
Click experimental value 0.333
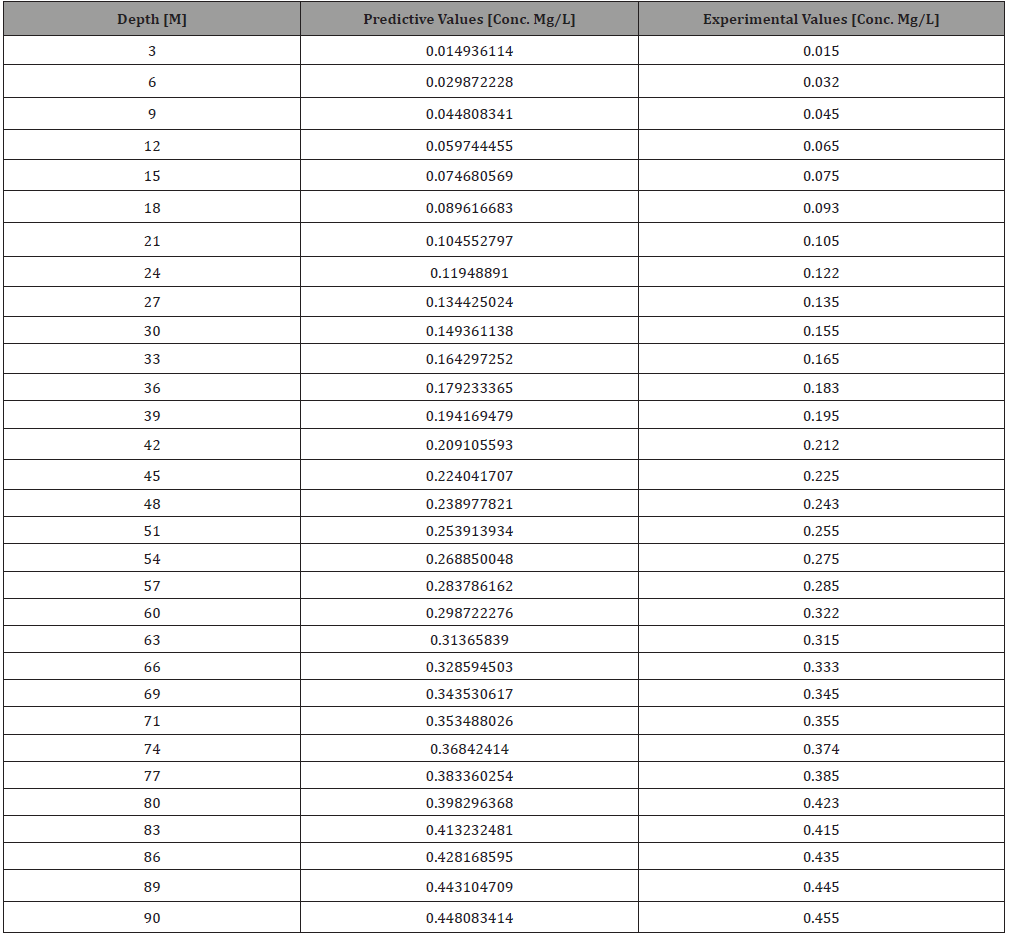point(821,667)
